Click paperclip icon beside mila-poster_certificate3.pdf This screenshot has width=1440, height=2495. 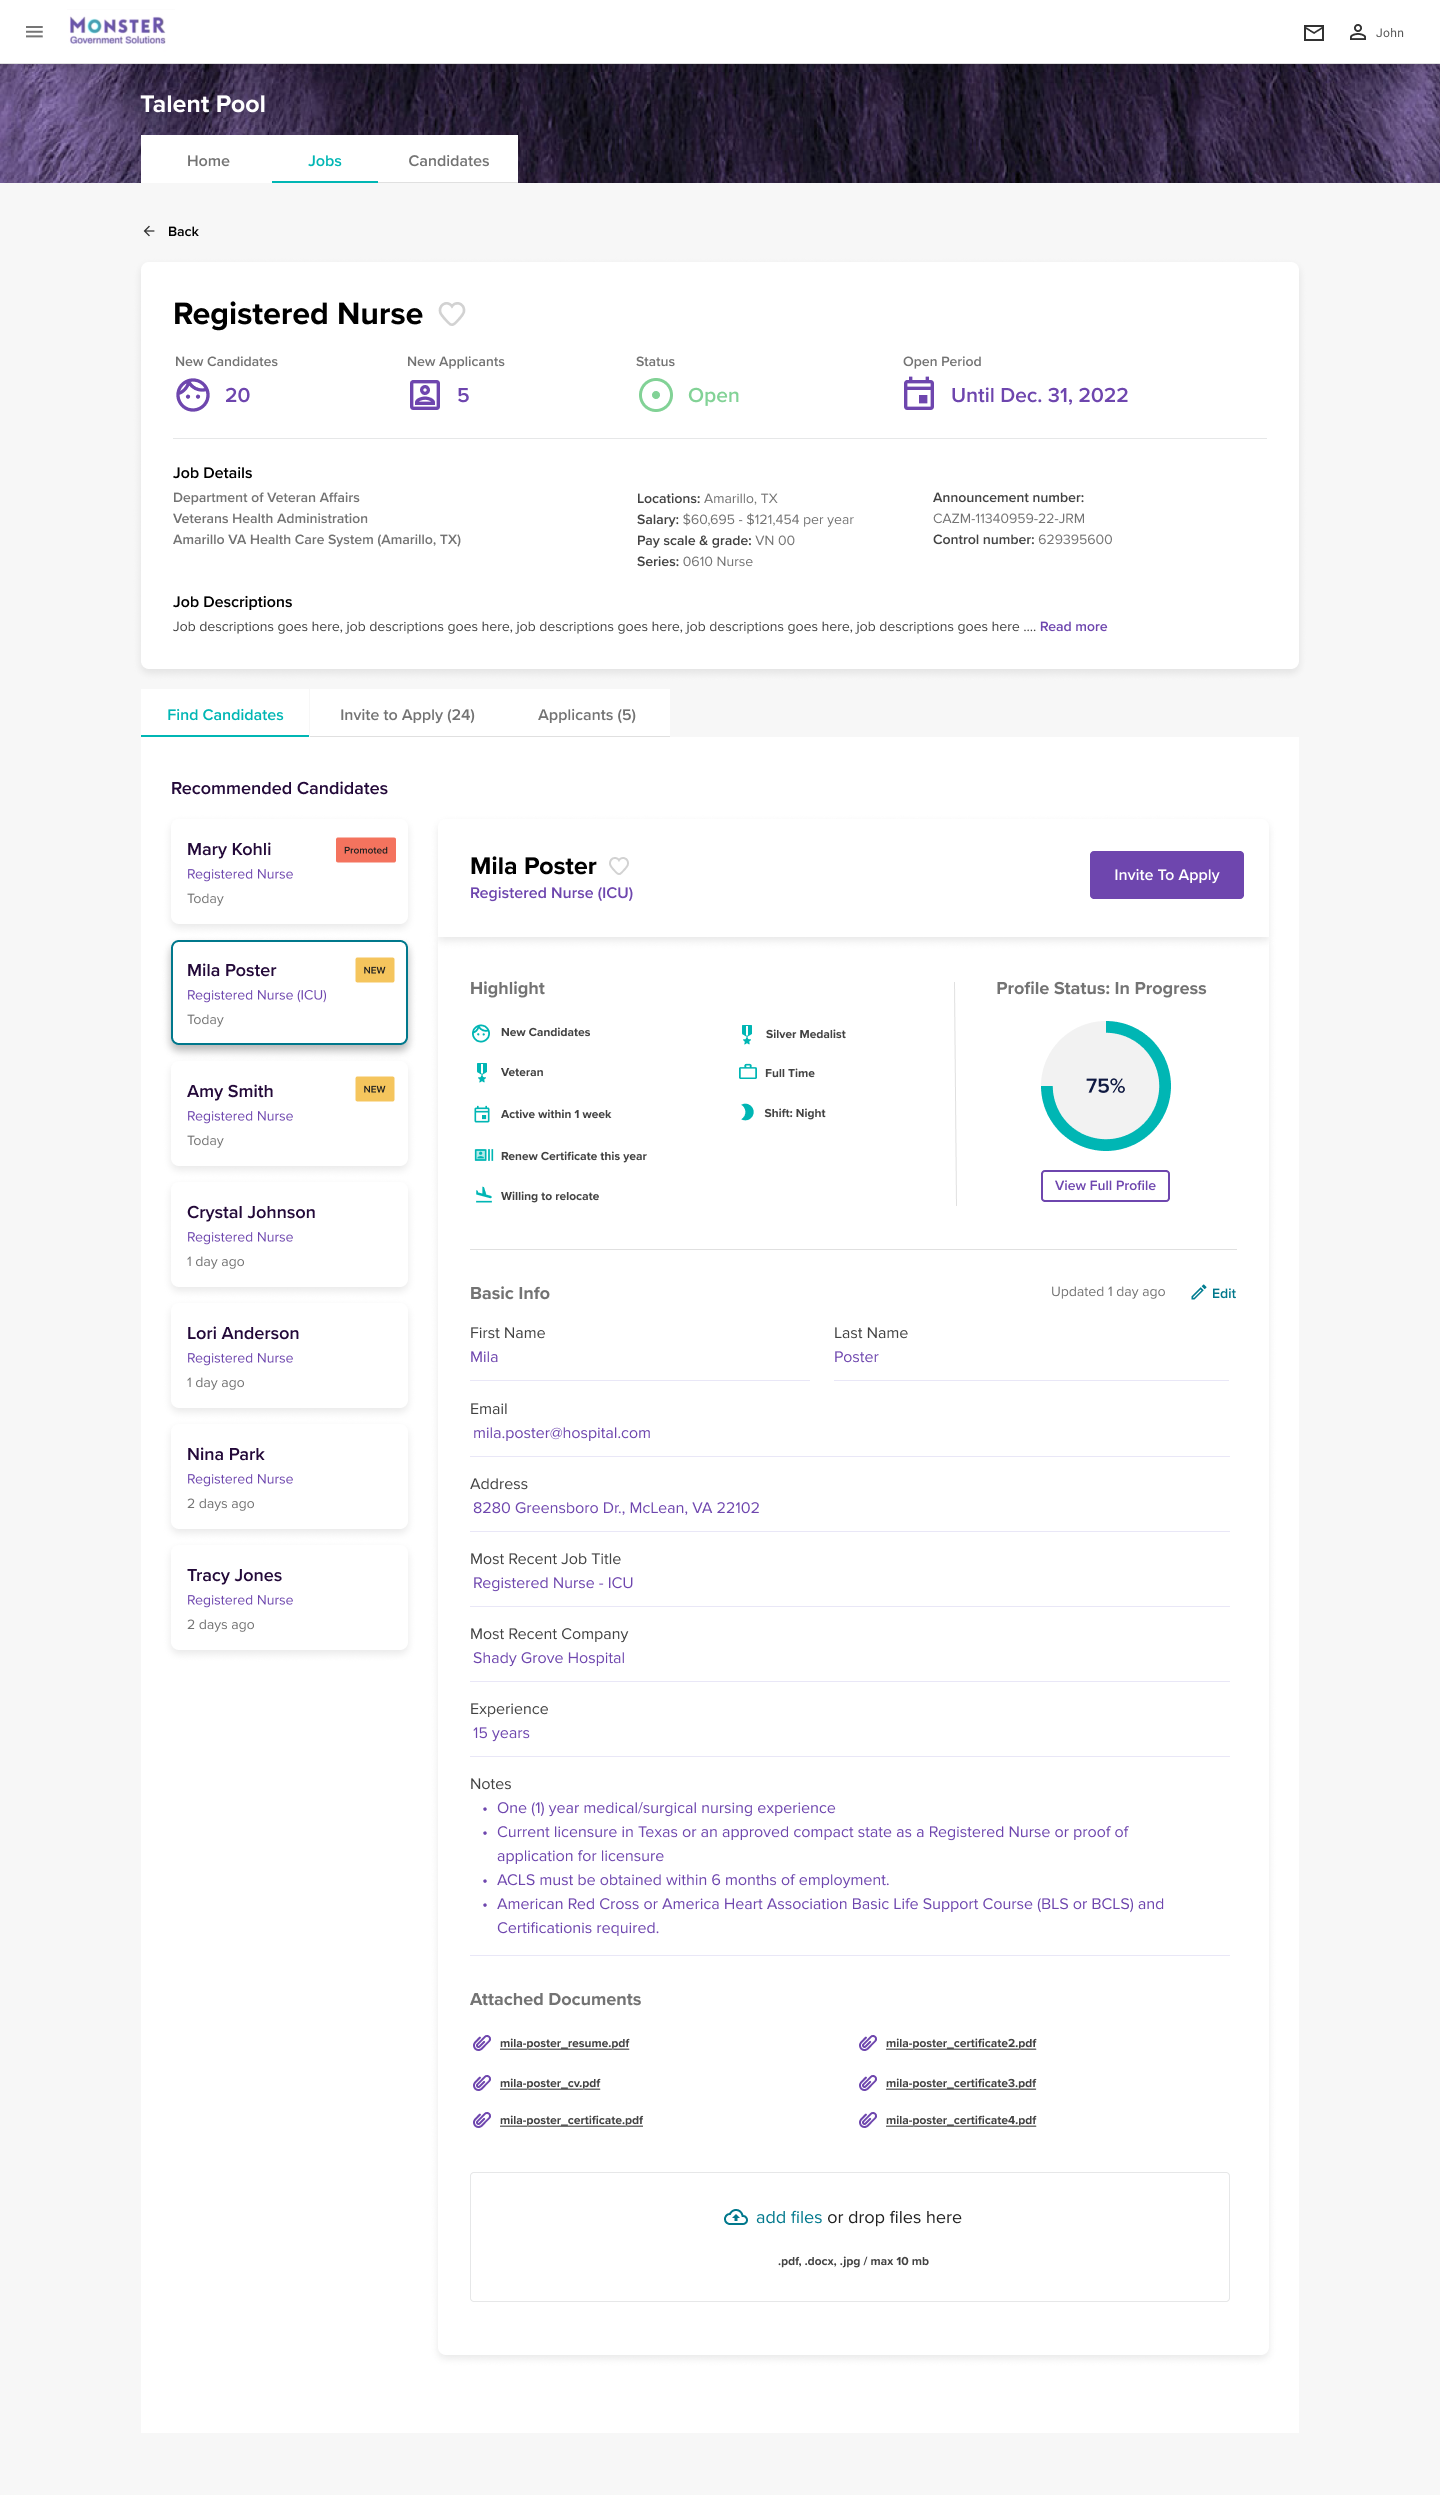pos(868,2083)
